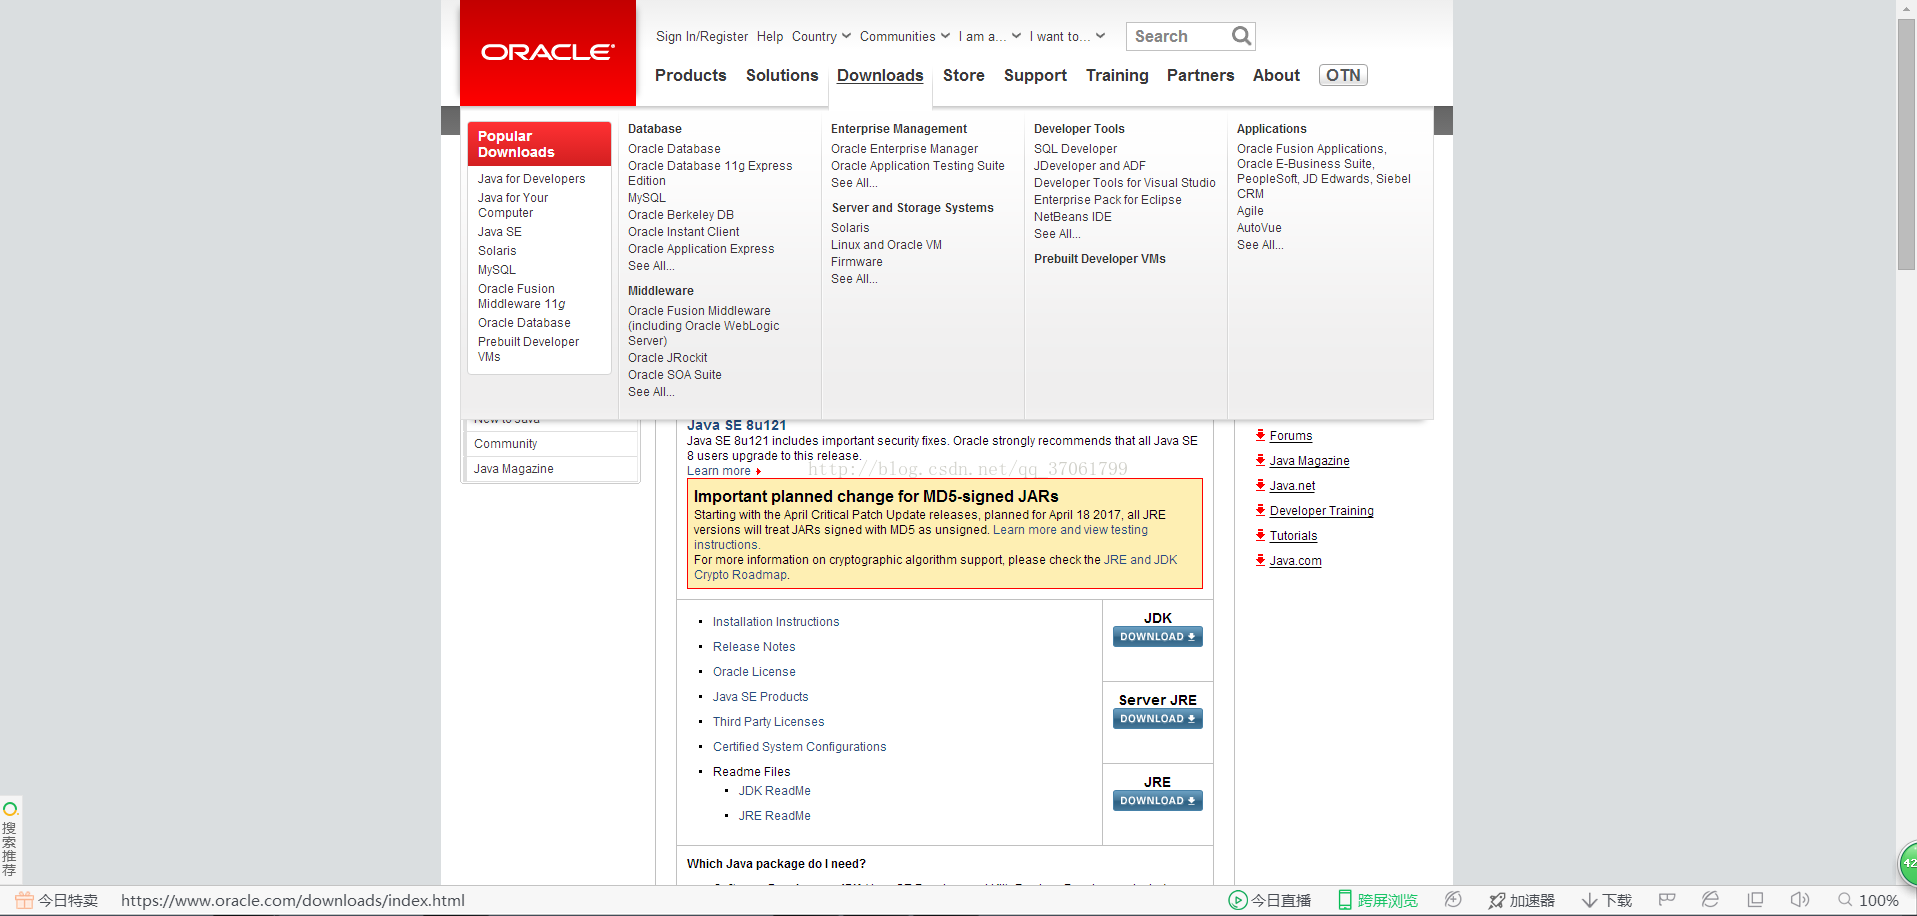Click the 100% zoom magnifier in status bar
The width and height of the screenshot is (1917, 916).
pyautogui.click(x=1845, y=900)
